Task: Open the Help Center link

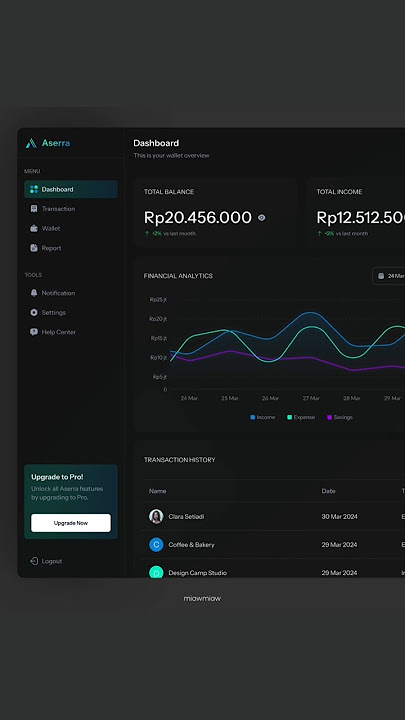Action: (59, 332)
